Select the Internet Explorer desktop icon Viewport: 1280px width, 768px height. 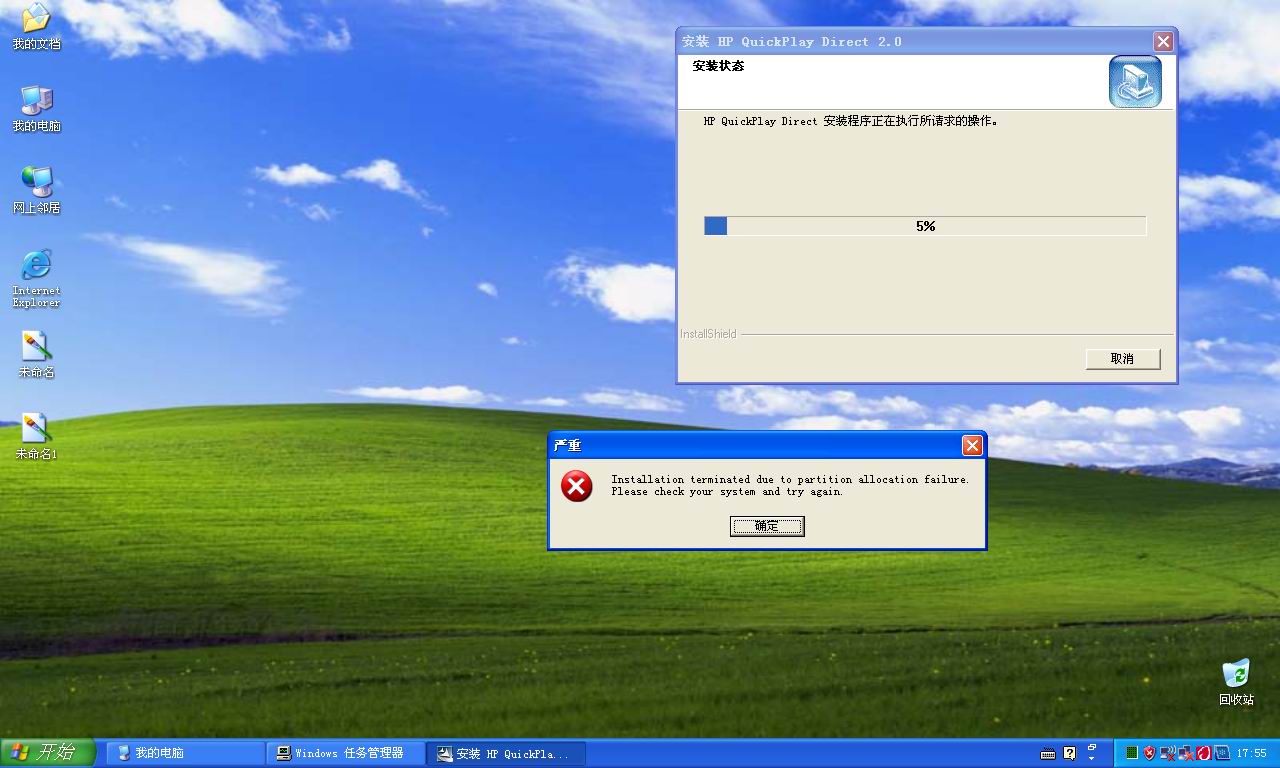pos(36,278)
